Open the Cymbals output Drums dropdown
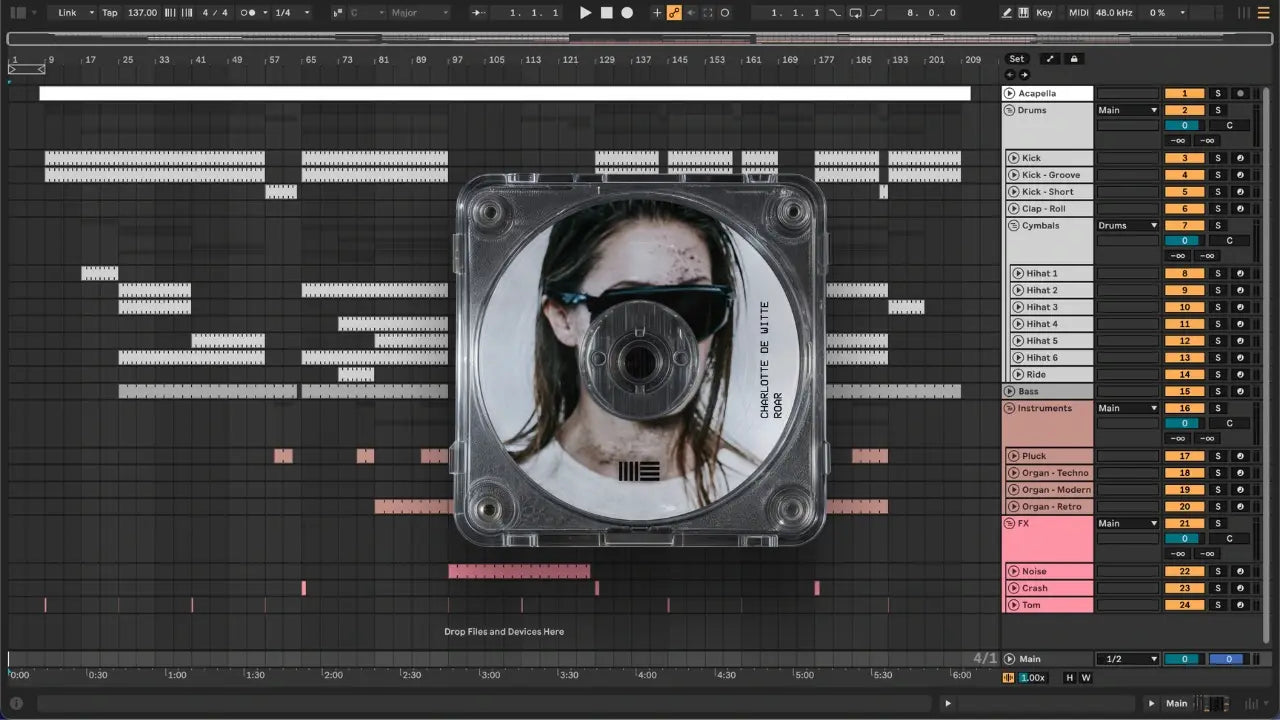The image size is (1280, 720). 1128,226
